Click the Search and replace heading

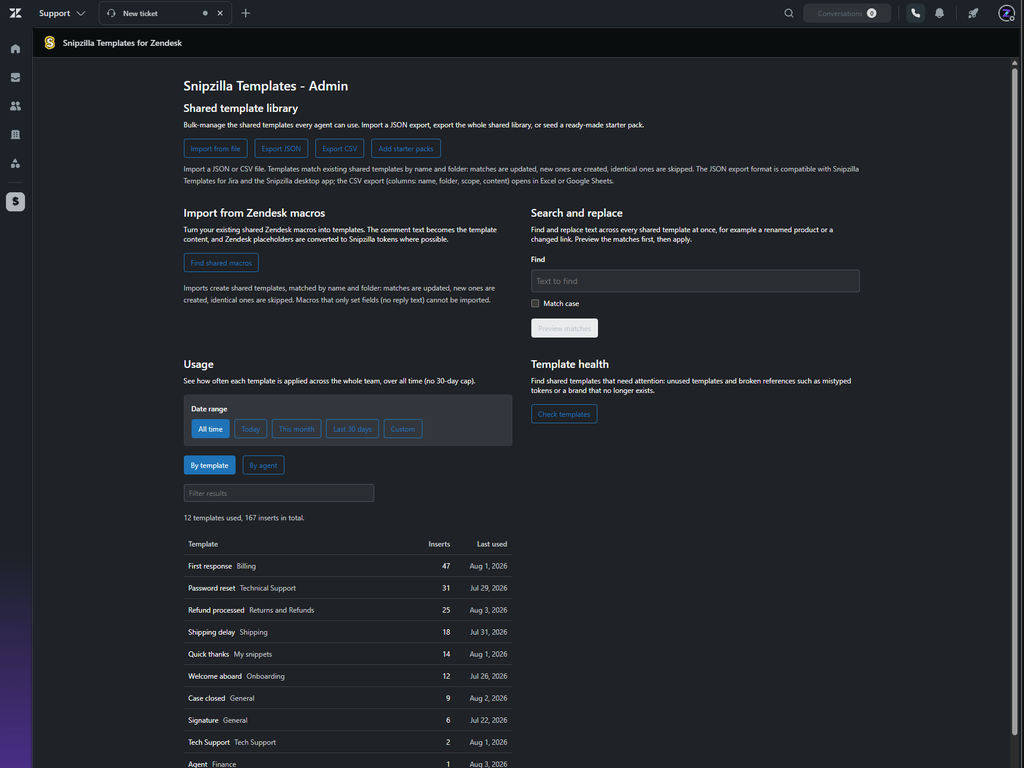pyautogui.click(x=577, y=214)
